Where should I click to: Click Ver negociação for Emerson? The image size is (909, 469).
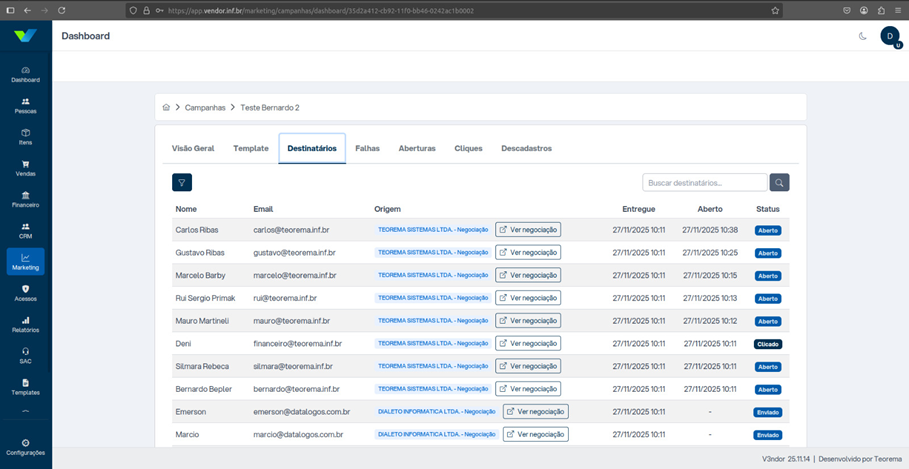click(536, 412)
